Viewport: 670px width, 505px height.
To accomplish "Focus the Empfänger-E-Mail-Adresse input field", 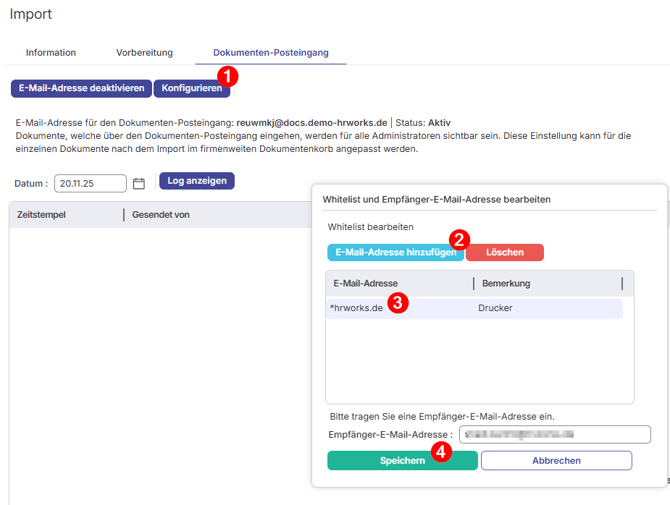I will coord(554,435).
